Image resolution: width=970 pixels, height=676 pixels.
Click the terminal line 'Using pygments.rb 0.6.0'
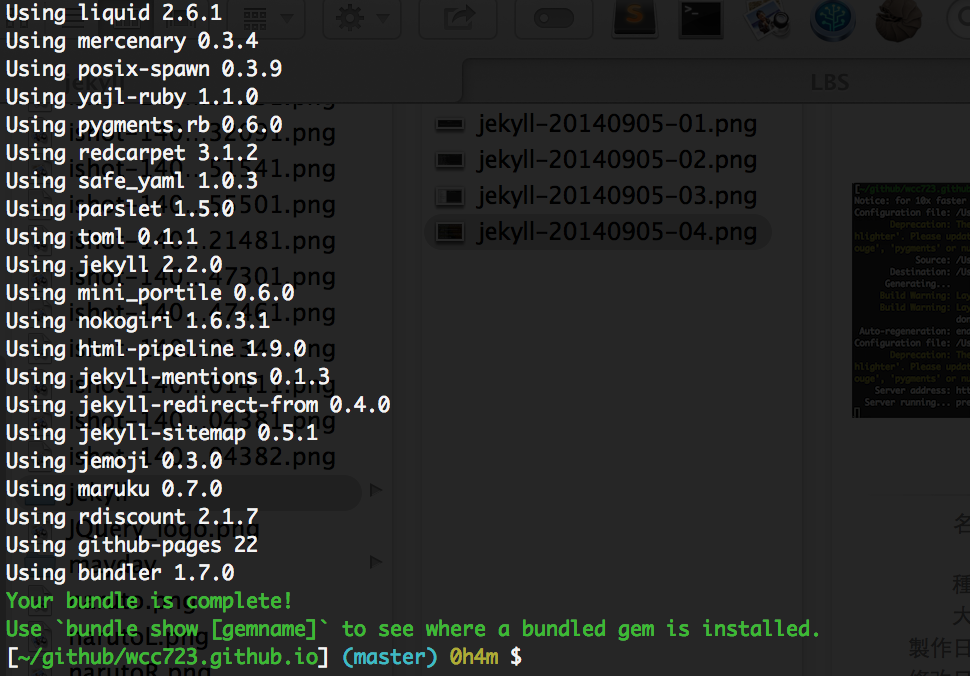144,124
